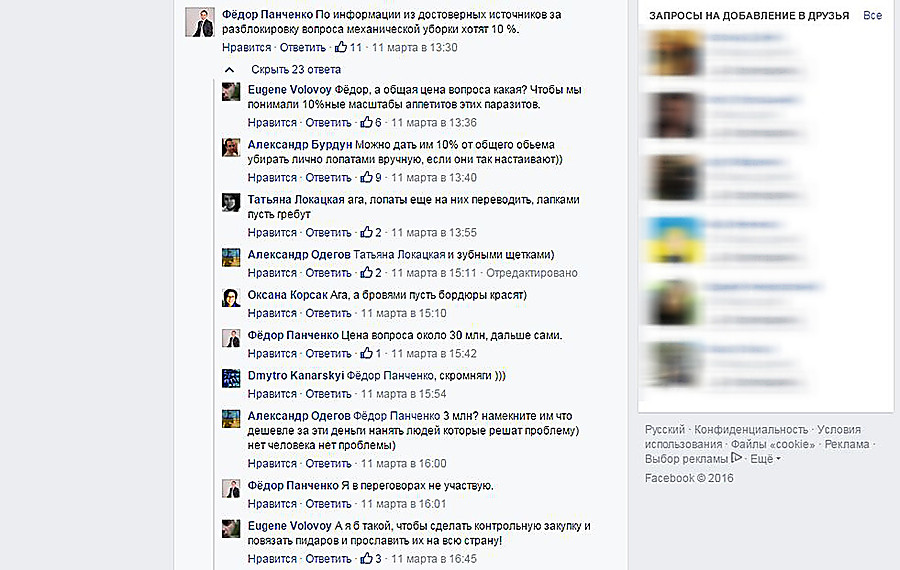Open the Ещё dropdown in footer

pyautogui.click(x=766, y=459)
